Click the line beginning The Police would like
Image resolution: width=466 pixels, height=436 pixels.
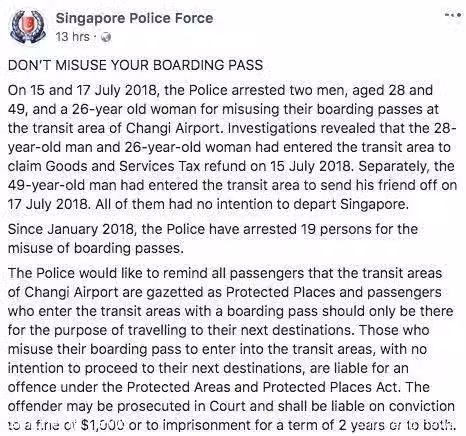[x=225, y=273]
